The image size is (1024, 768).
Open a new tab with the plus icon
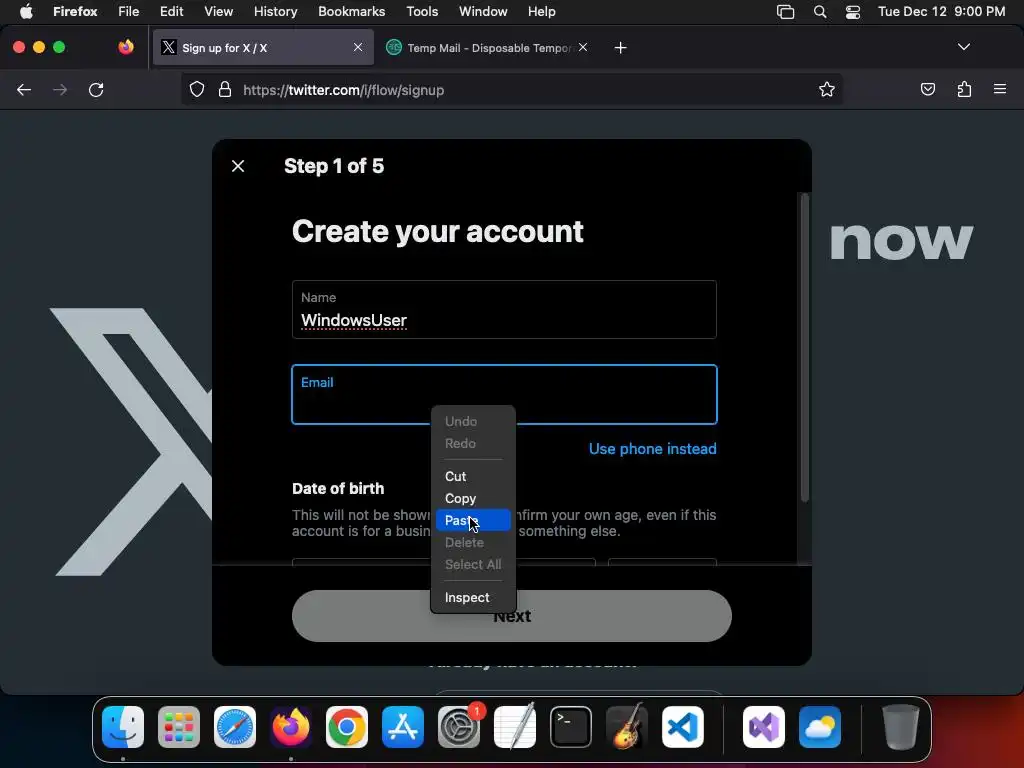click(620, 48)
